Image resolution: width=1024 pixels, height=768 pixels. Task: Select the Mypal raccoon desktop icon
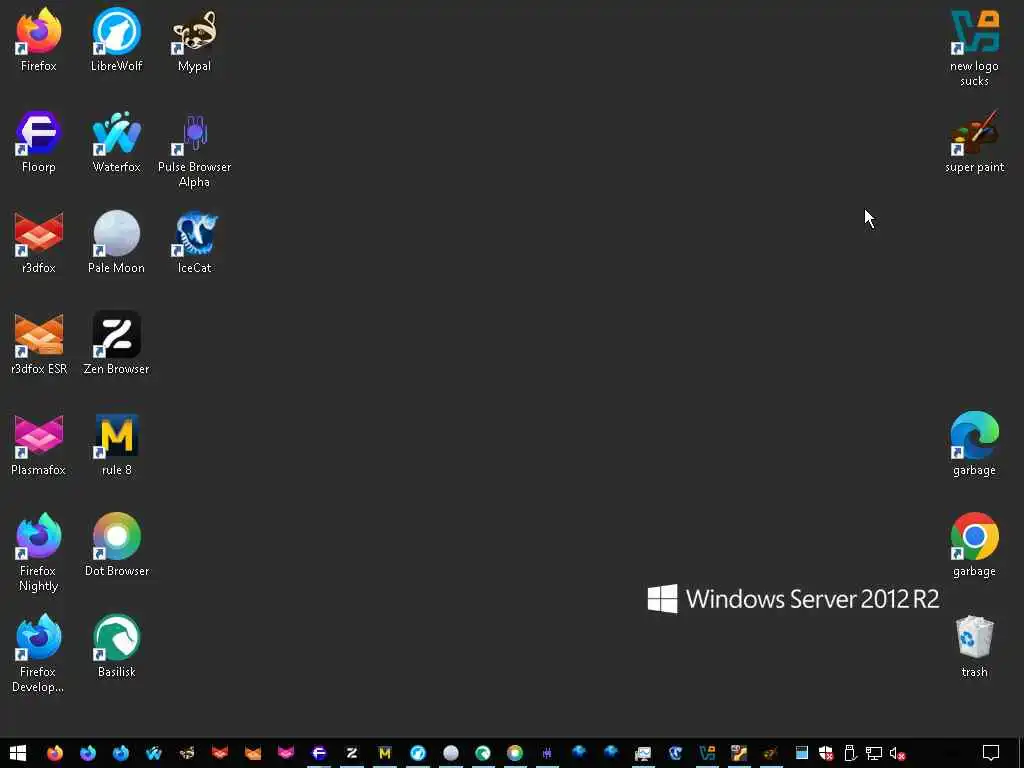195,40
